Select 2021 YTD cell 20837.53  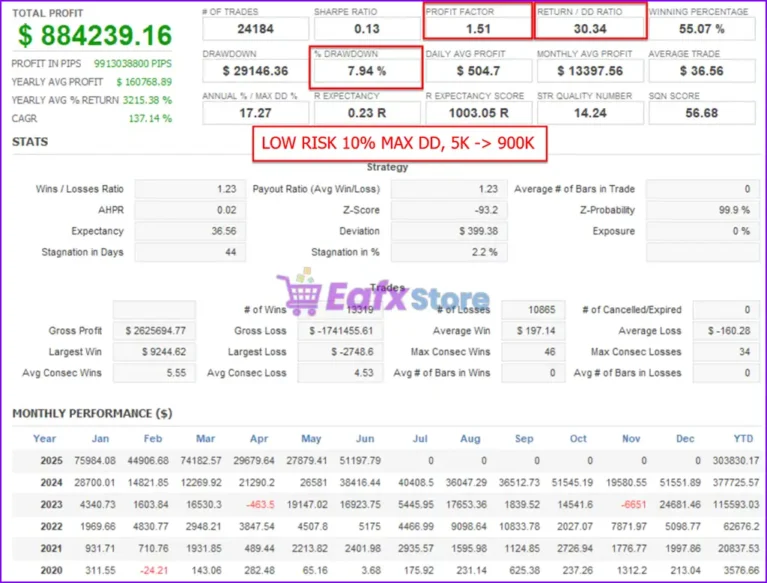pos(739,549)
